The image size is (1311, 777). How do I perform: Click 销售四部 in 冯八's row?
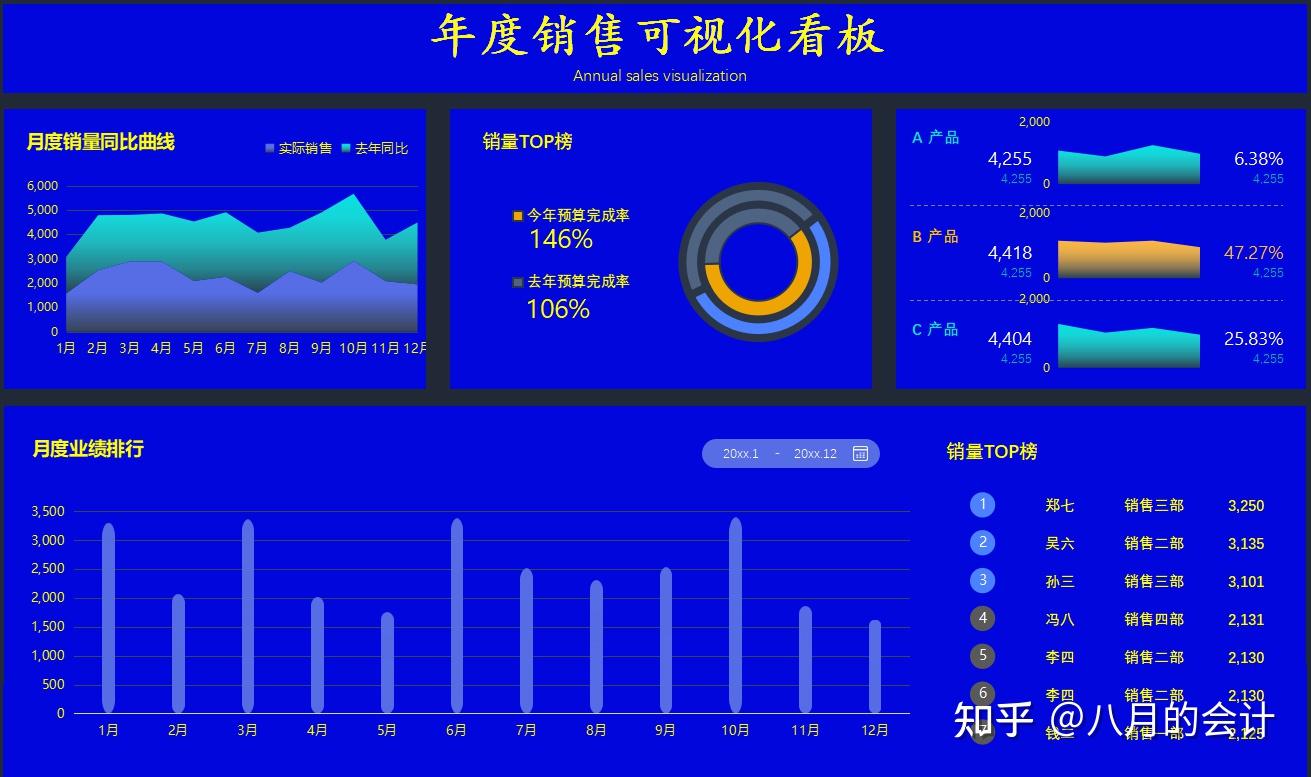pyautogui.click(x=1154, y=620)
